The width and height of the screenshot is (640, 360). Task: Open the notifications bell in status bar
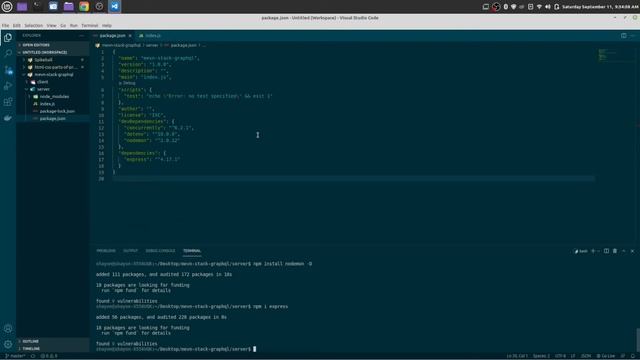pyautogui.click(x=633, y=356)
